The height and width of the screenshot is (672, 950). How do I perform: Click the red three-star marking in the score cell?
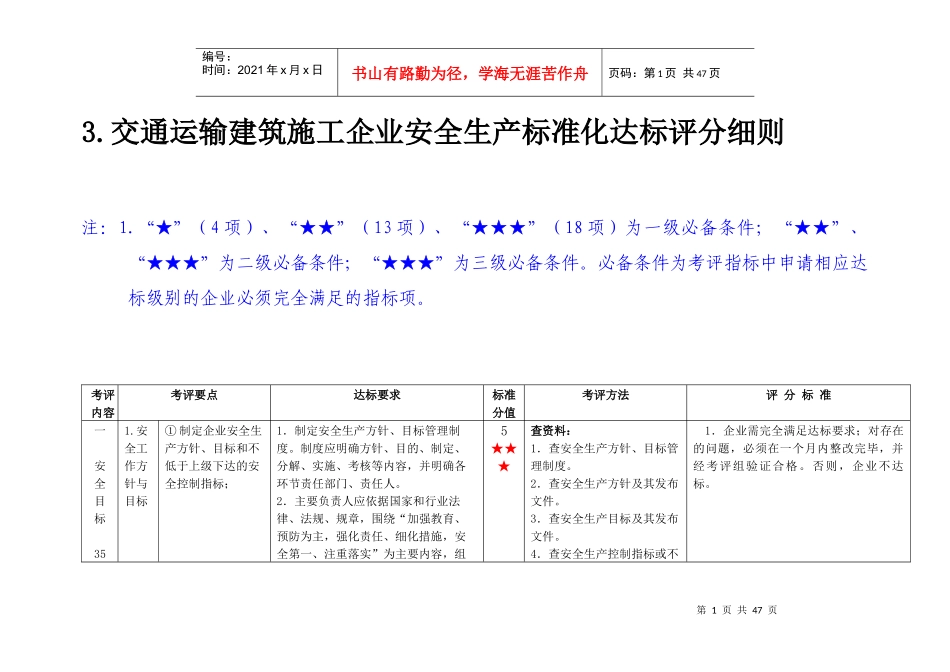[x=503, y=457]
